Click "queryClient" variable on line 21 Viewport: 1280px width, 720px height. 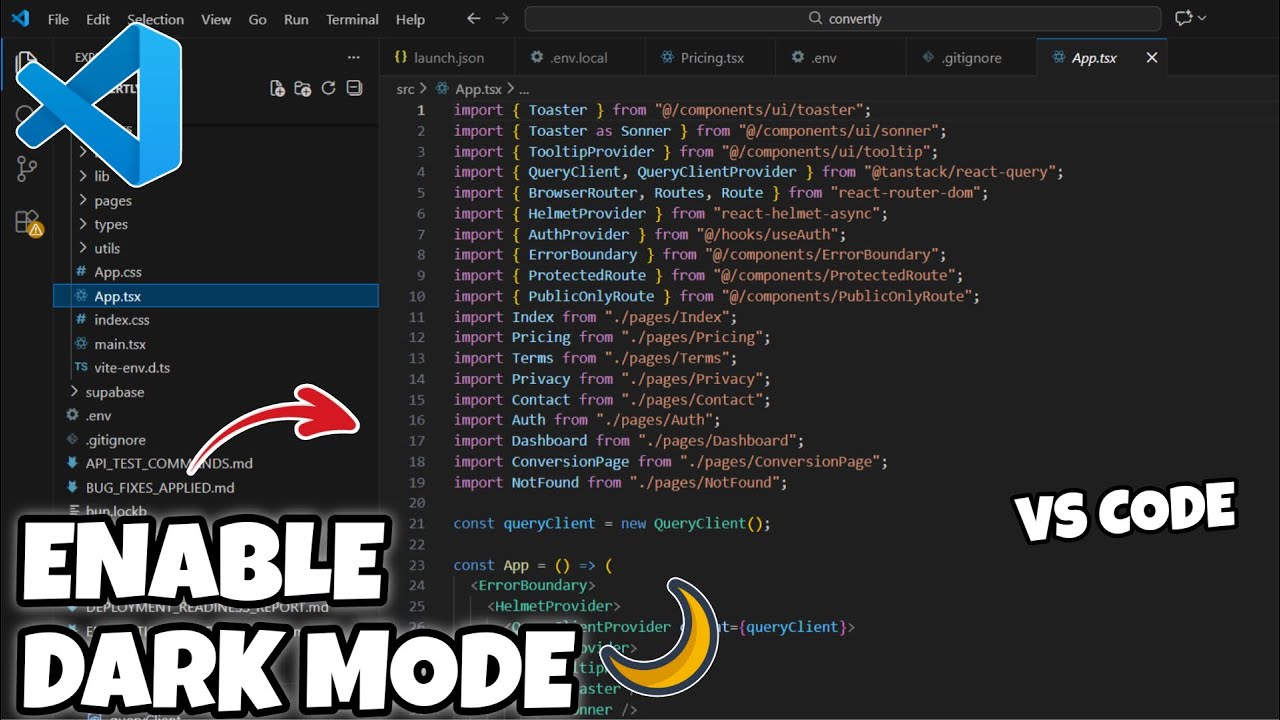(549, 524)
